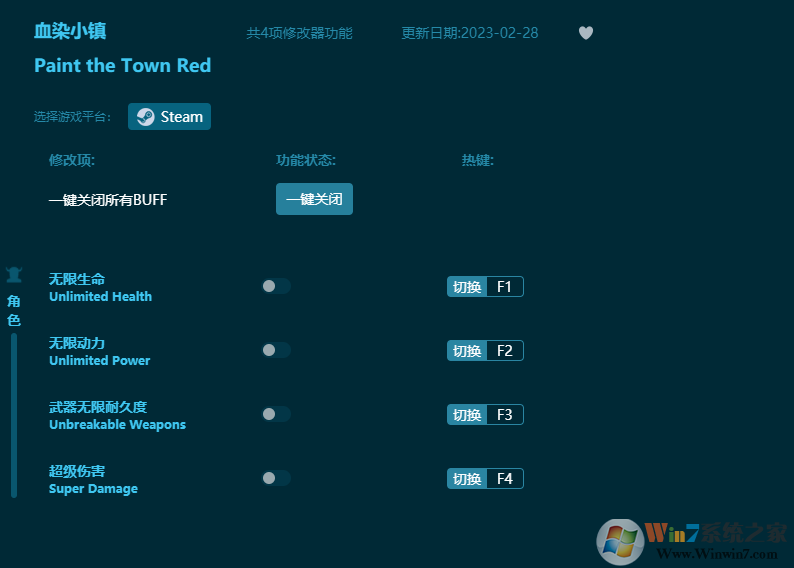Image resolution: width=794 pixels, height=568 pixels.
Task: Turn on Unbreakable Weapons switch
Action: (x=276, y=414)
